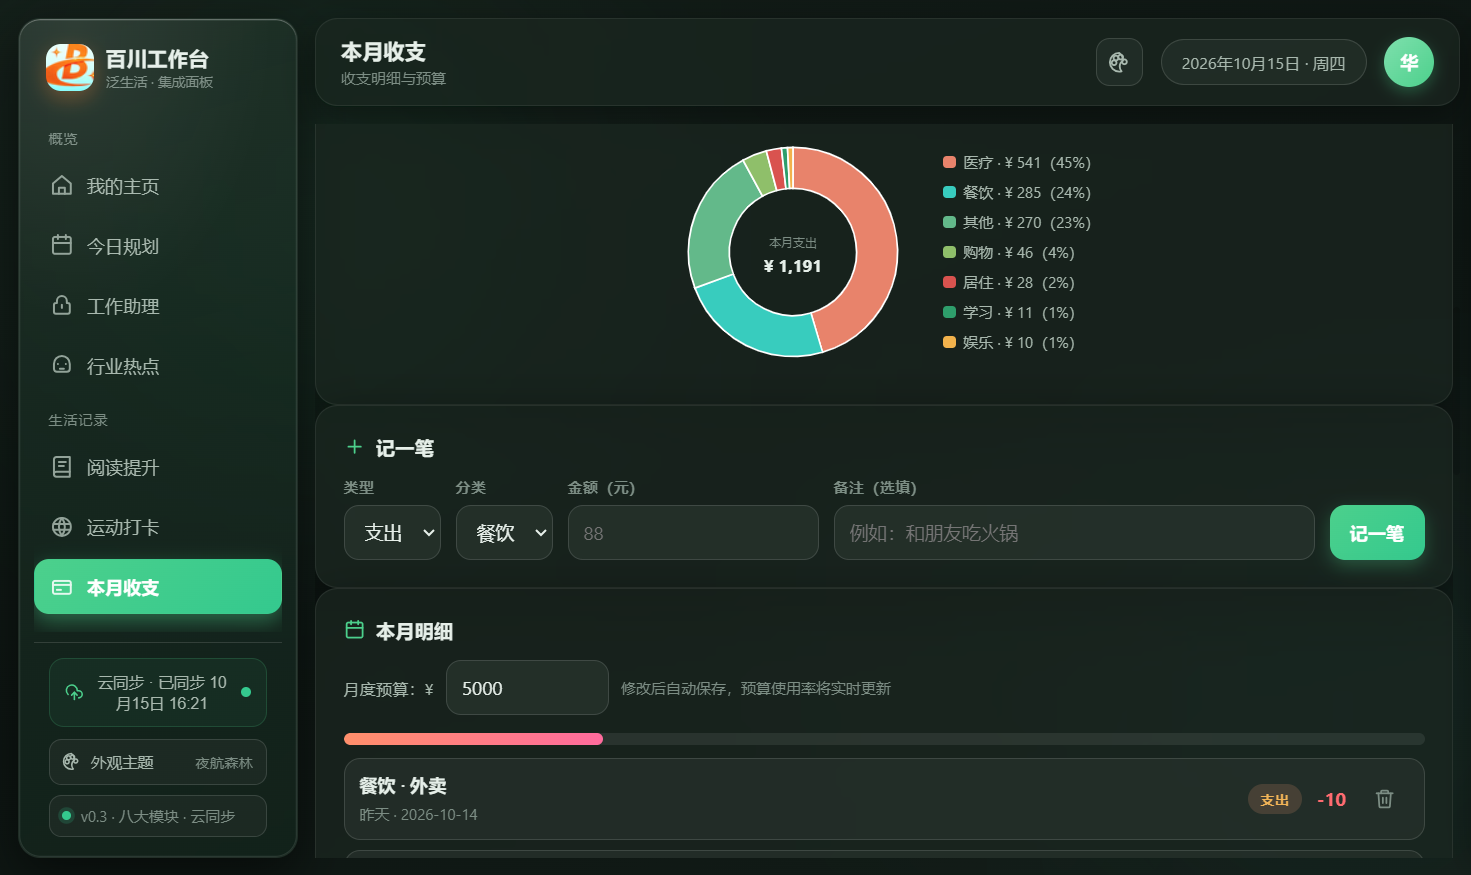Open the 分类 dropdown showing 餐饮
Screen dimensions: 1471x875
coord(504,532)
